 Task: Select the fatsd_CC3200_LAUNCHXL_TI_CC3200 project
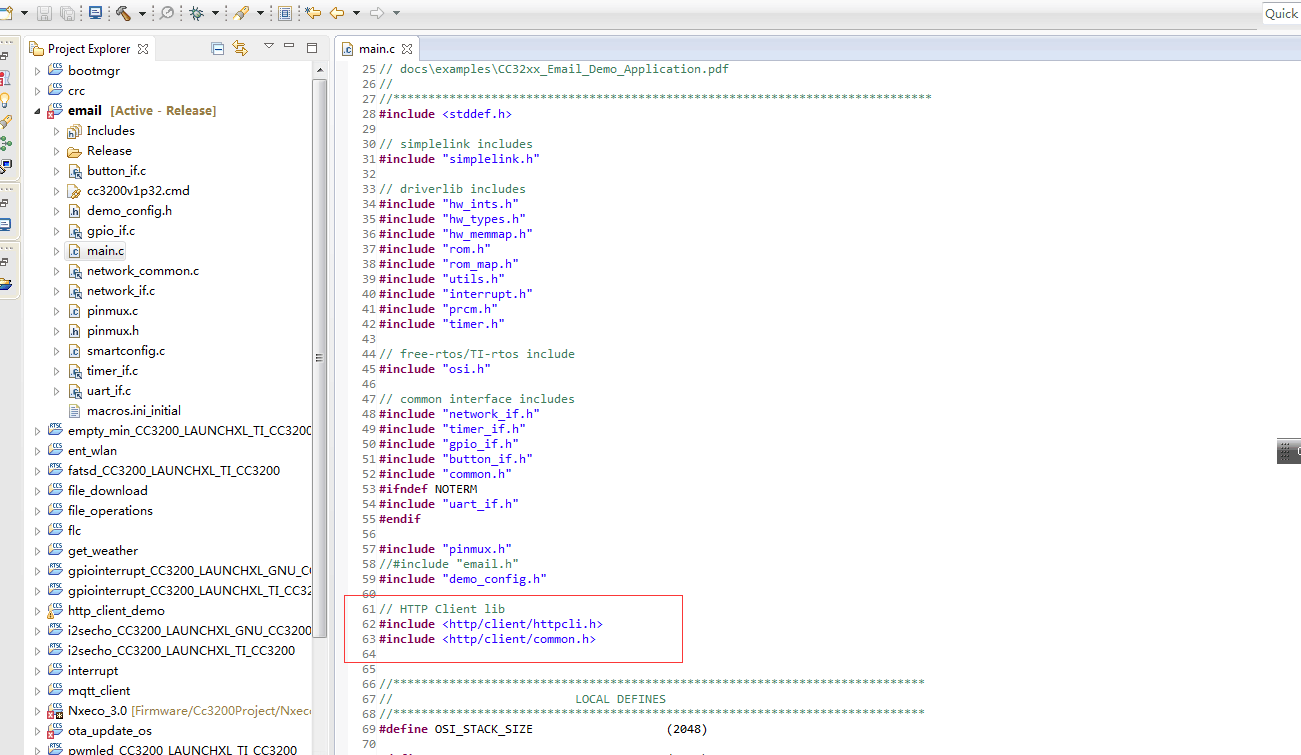[174, 471]
